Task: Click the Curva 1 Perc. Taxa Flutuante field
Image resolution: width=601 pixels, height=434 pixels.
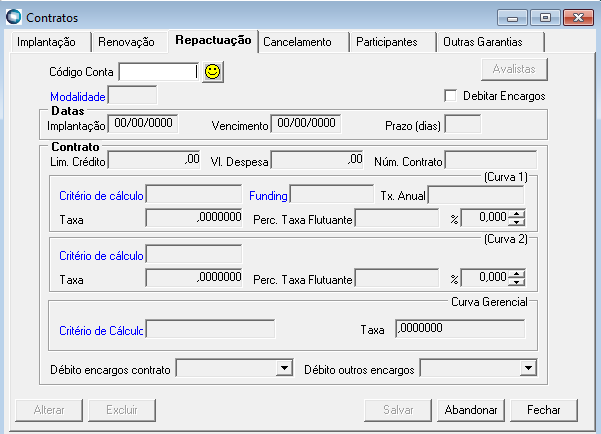Action: pyautogui.click(x=397, y=218)
